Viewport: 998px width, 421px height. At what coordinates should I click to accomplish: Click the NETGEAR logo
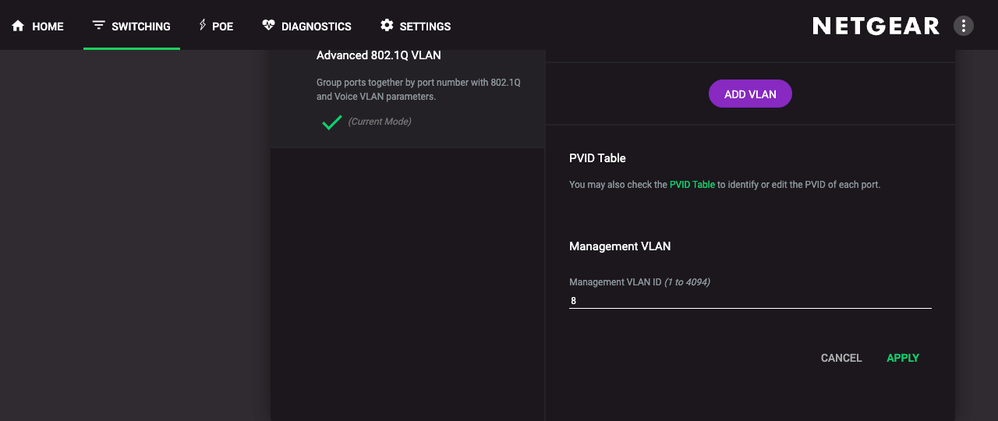(x=876, y=26)
